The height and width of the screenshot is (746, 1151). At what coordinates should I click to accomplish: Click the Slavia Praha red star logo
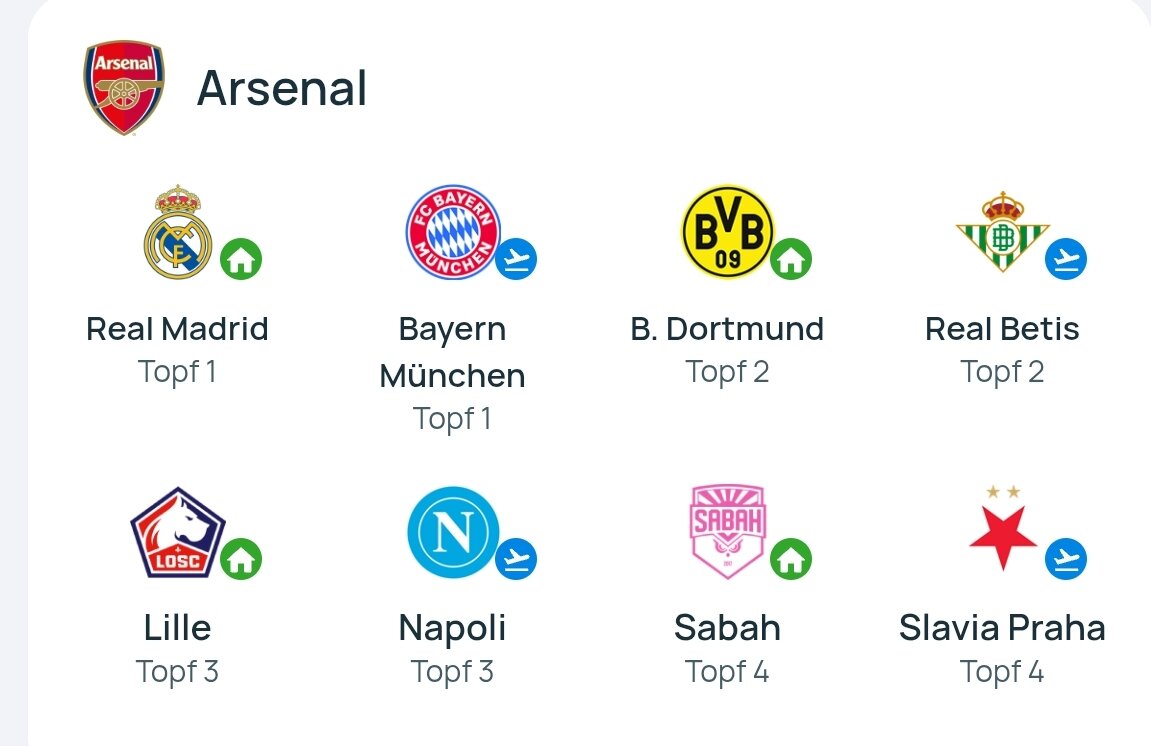coord(1003,529)
